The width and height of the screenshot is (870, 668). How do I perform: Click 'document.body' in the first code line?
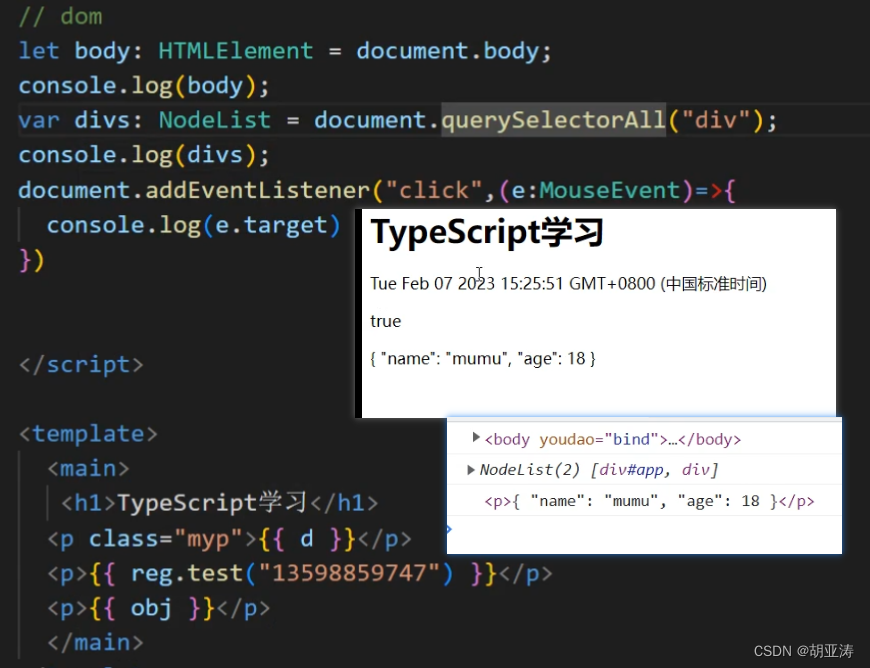(x=447, y=51)
